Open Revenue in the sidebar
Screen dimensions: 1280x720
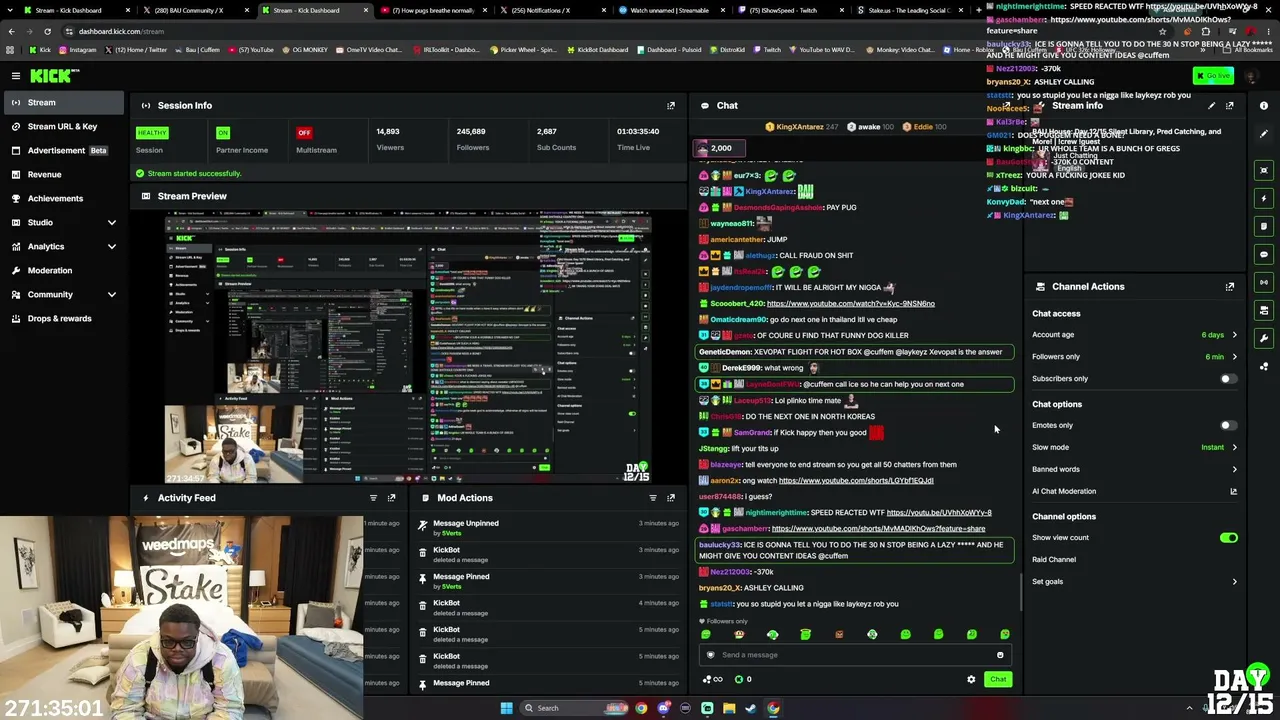coord(63,174)
